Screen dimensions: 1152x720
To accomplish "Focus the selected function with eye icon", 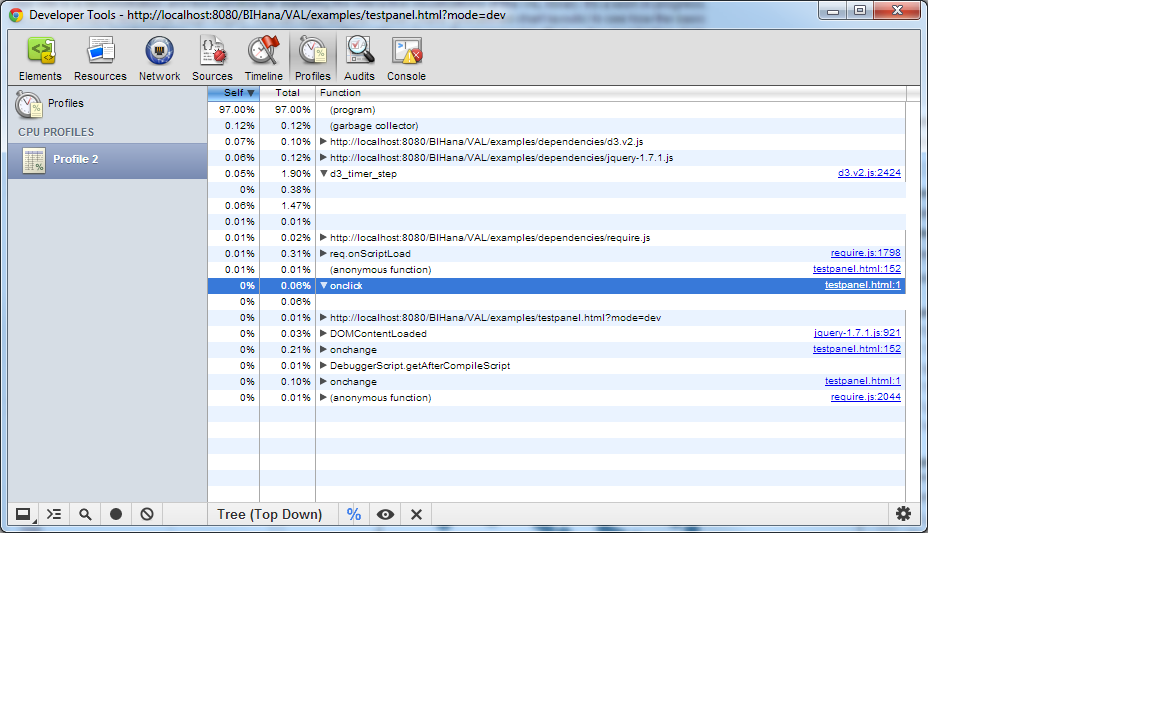I will point(385,514).
